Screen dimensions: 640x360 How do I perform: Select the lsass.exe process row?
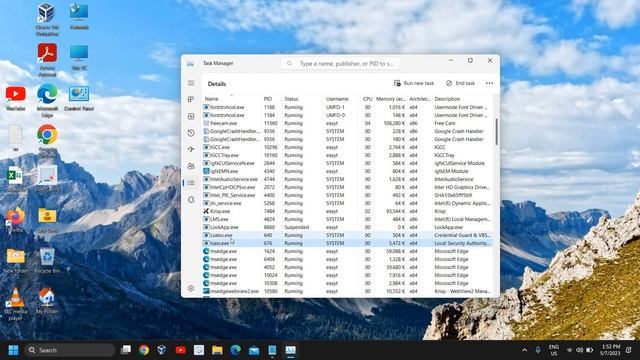pos(347,243)
